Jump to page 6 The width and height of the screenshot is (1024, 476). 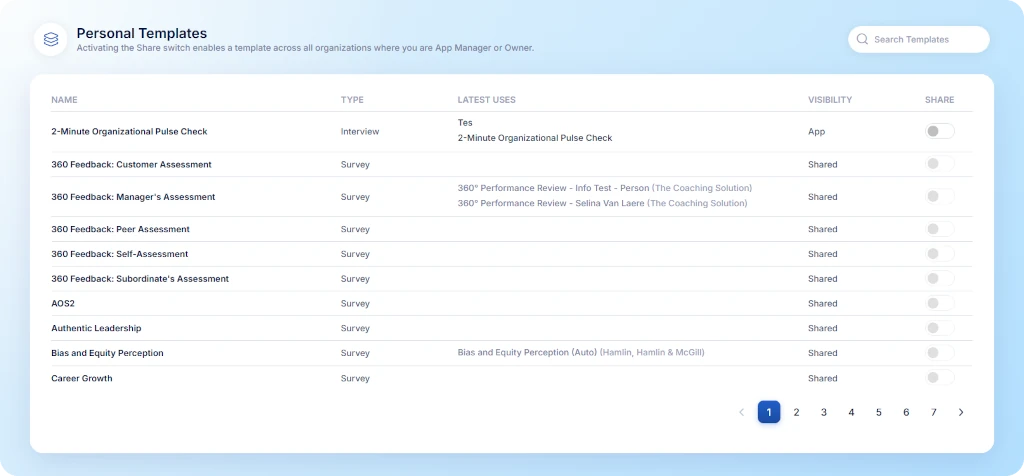[x=906, y=412]
